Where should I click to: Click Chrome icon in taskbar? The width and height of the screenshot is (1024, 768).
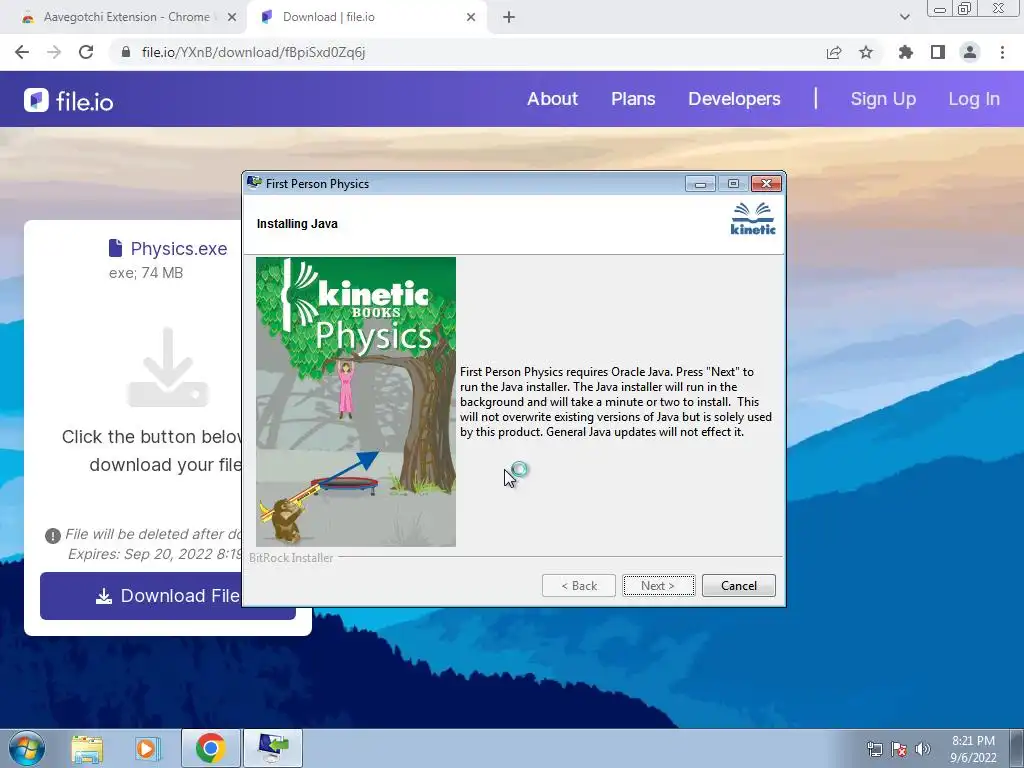[x=210, y=748]
